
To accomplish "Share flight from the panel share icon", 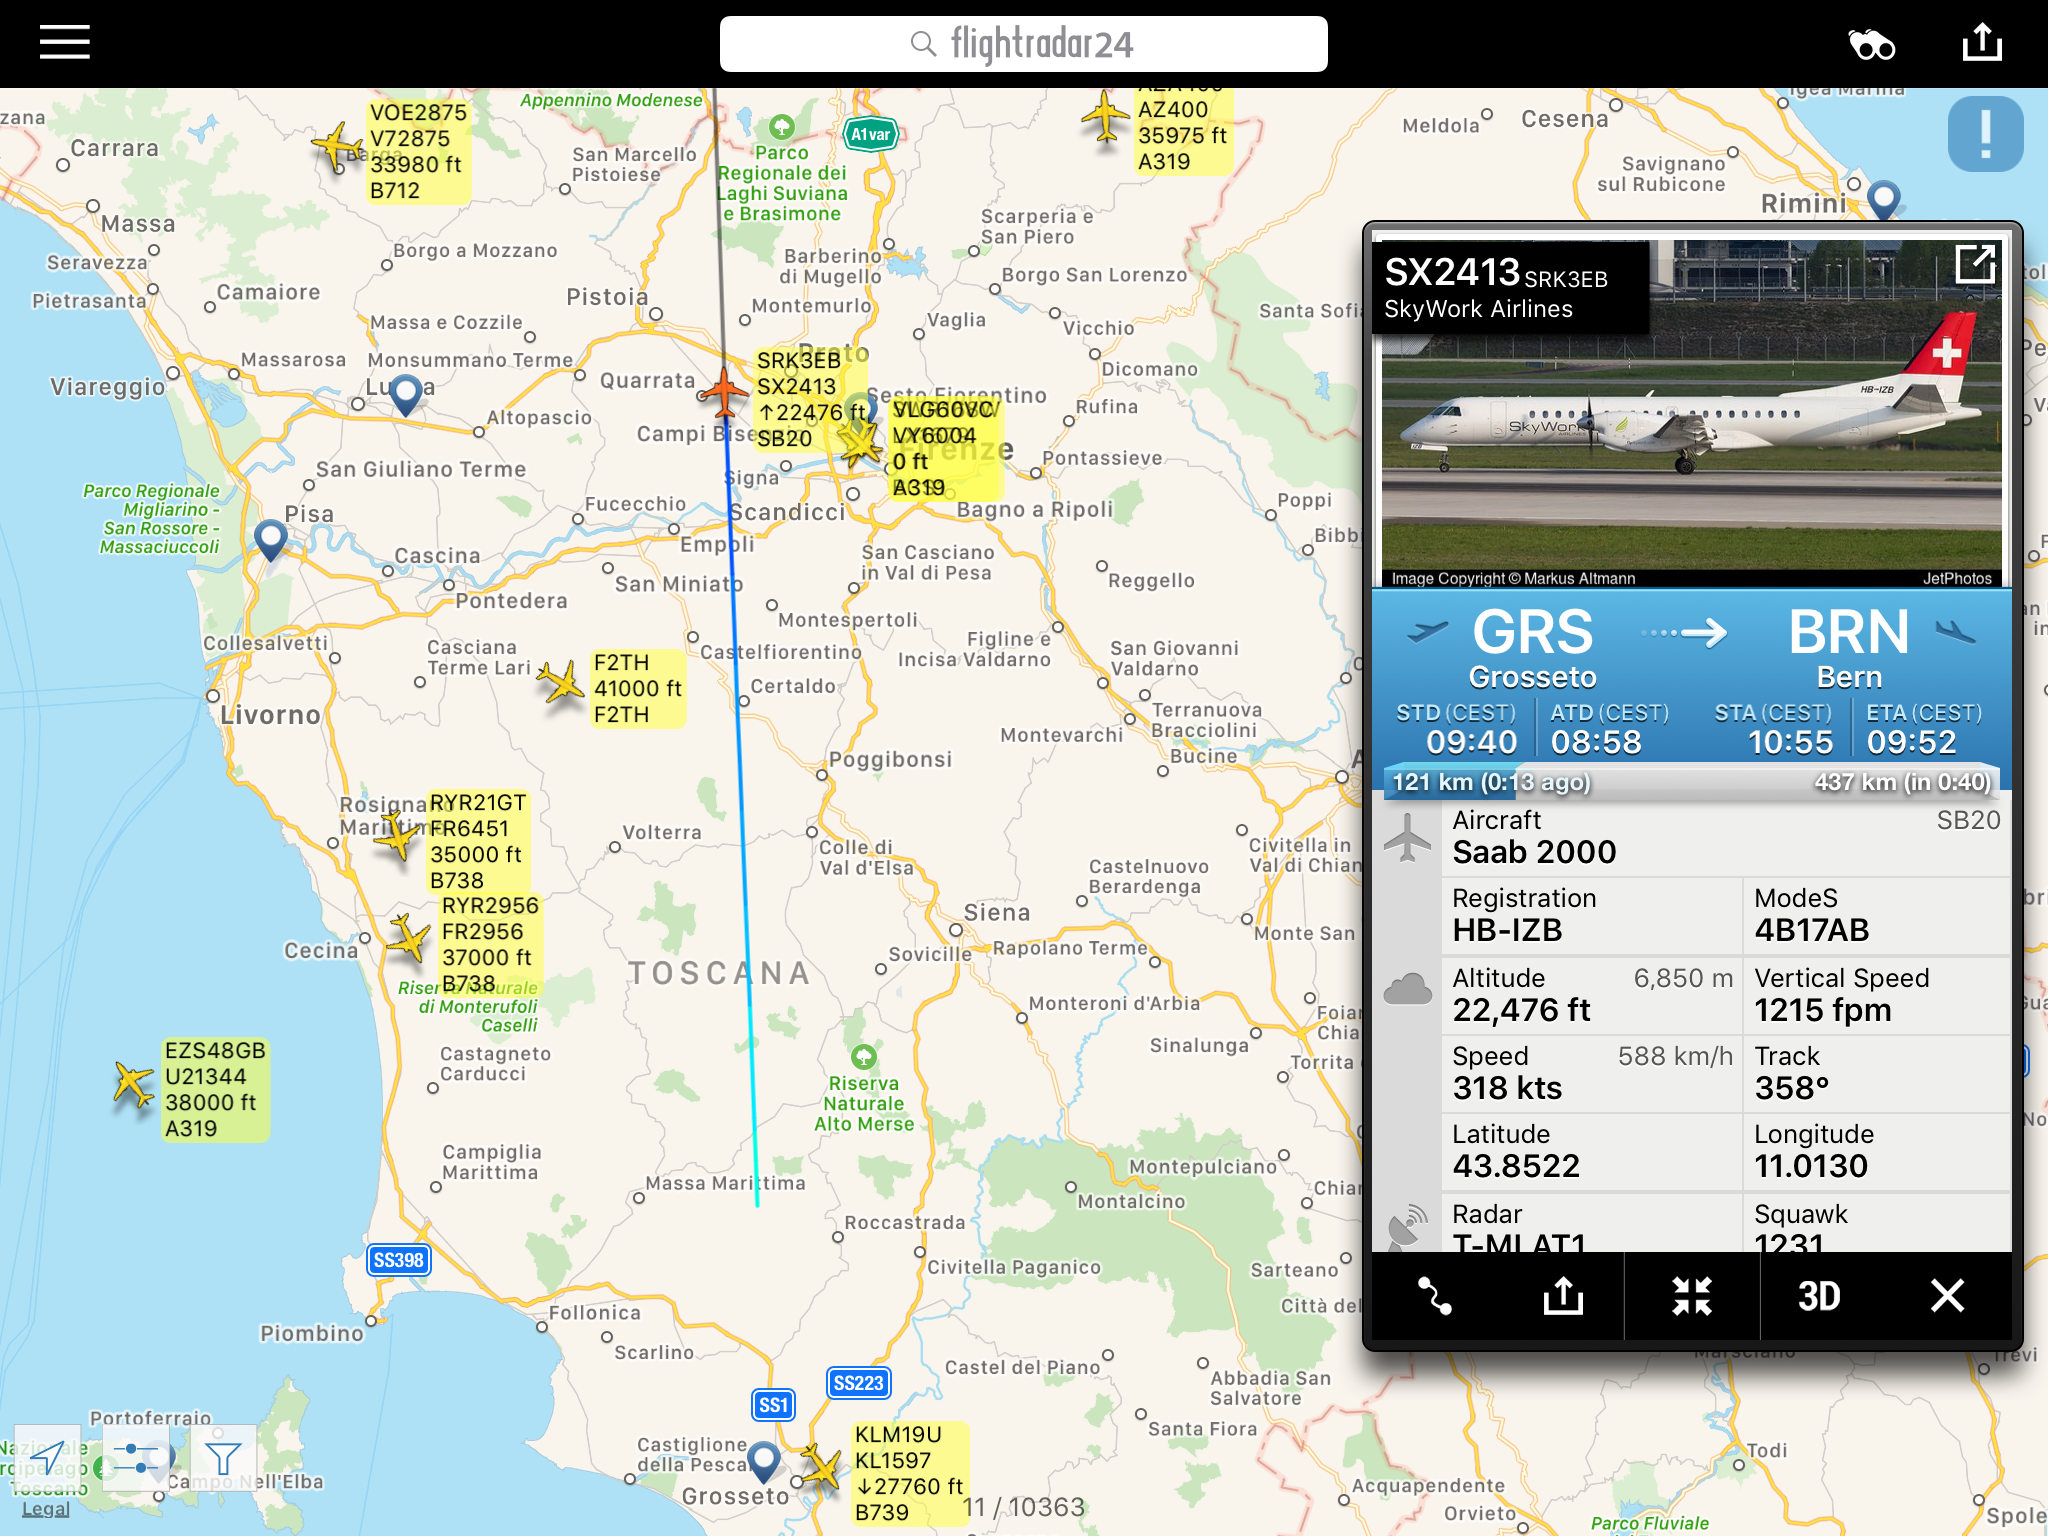I will (1563, 1296).
